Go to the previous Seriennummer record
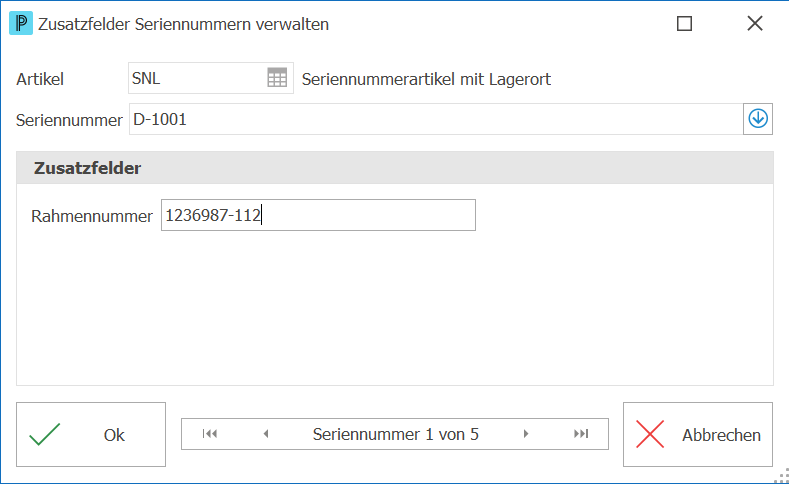Image resolution: width=789 pixels, height=484 pixels. [266, 434]
